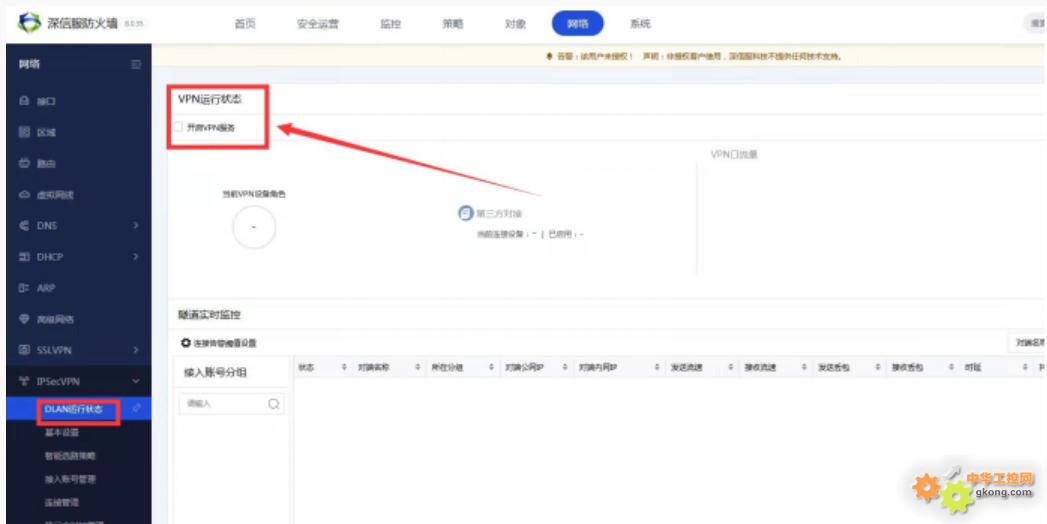Open 连接管理 under IPSecVPN
The image size is (1047, 524).
point(62,502)
